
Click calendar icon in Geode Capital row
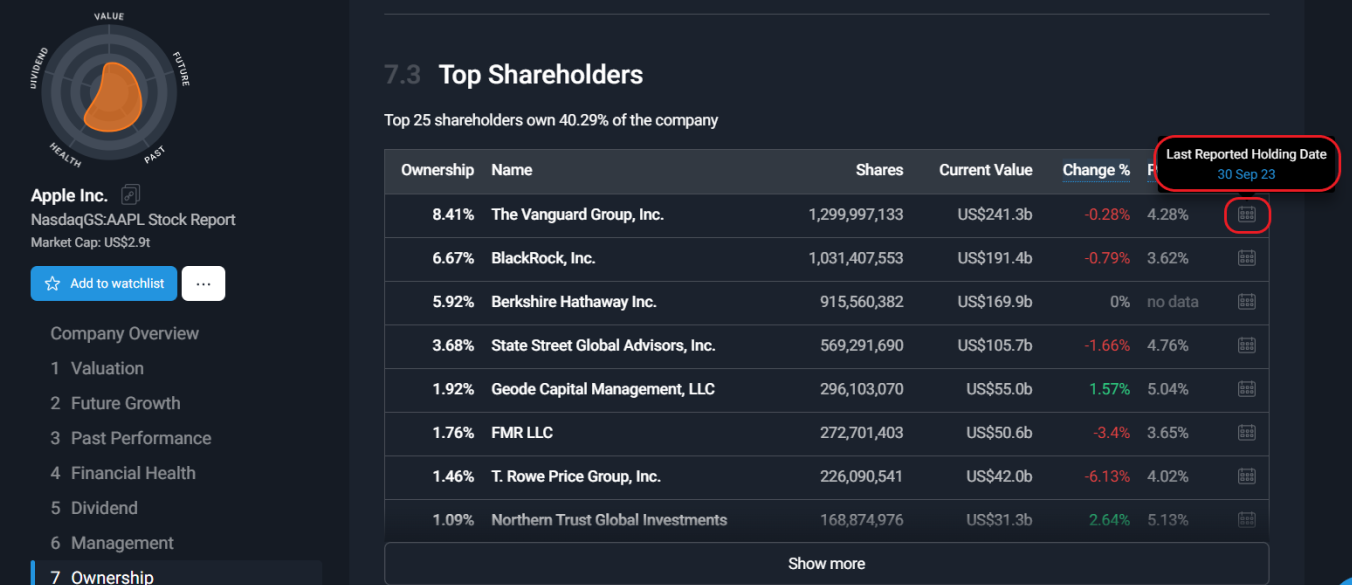tap(1246, 389)
